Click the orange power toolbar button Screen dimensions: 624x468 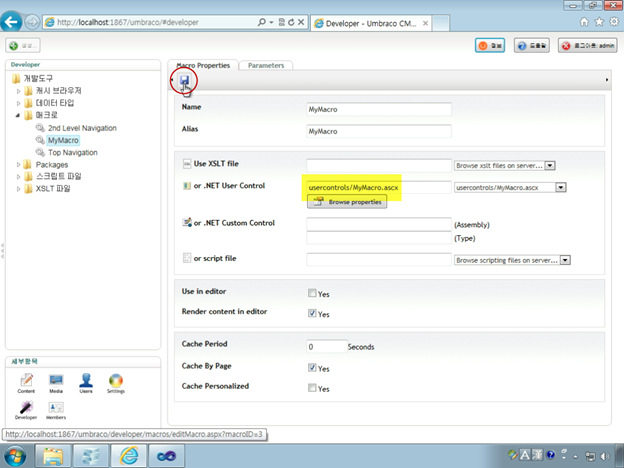click(490, 46)
